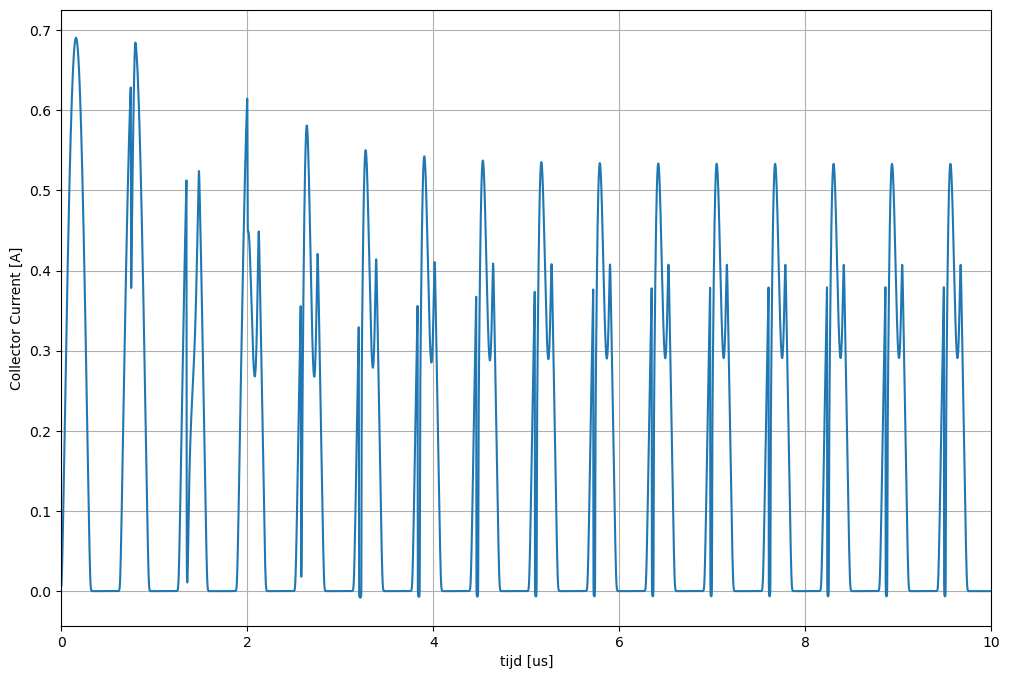Click the last tall peak before 10 us
This screenshot has width=1010, height=679.
[x=950, y=164]
